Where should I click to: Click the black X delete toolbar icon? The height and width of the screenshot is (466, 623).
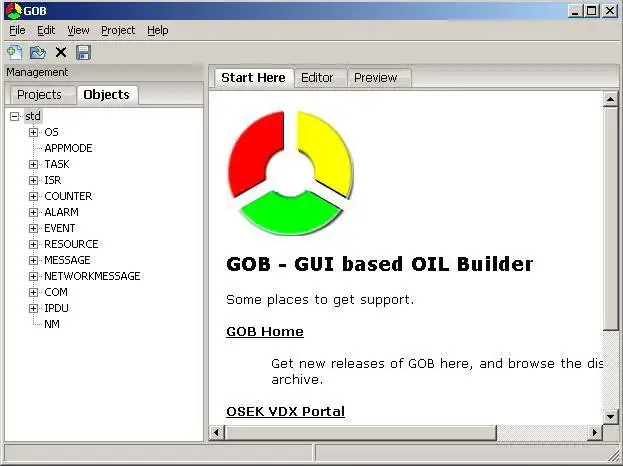61,52
